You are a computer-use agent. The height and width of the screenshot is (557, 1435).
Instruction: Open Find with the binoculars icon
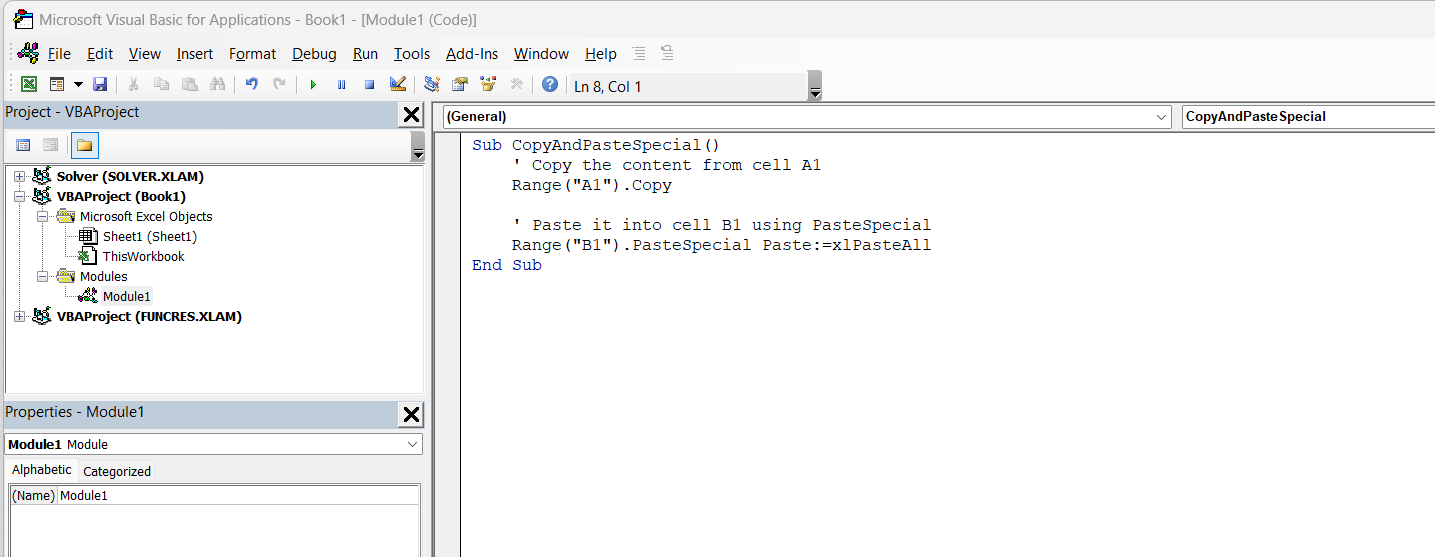coord(217,85)
